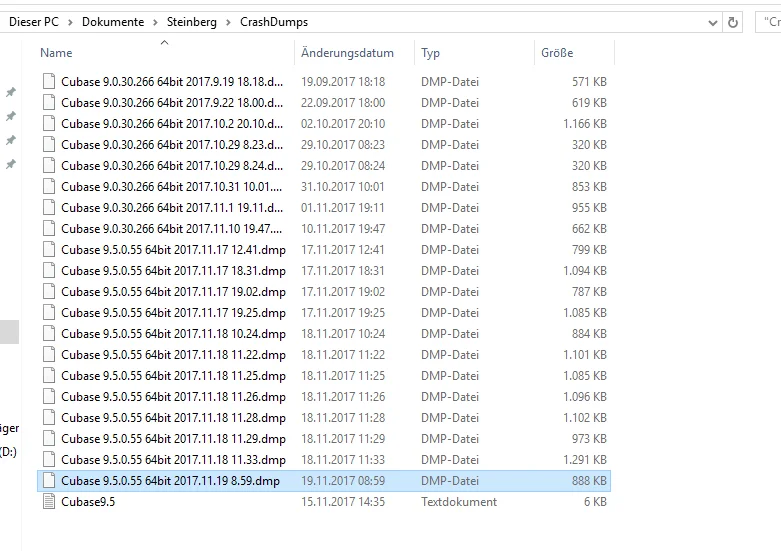Click size value 973 KB
Image resolution: width=781 pixels, height=551 pixels.
point(589,438)
